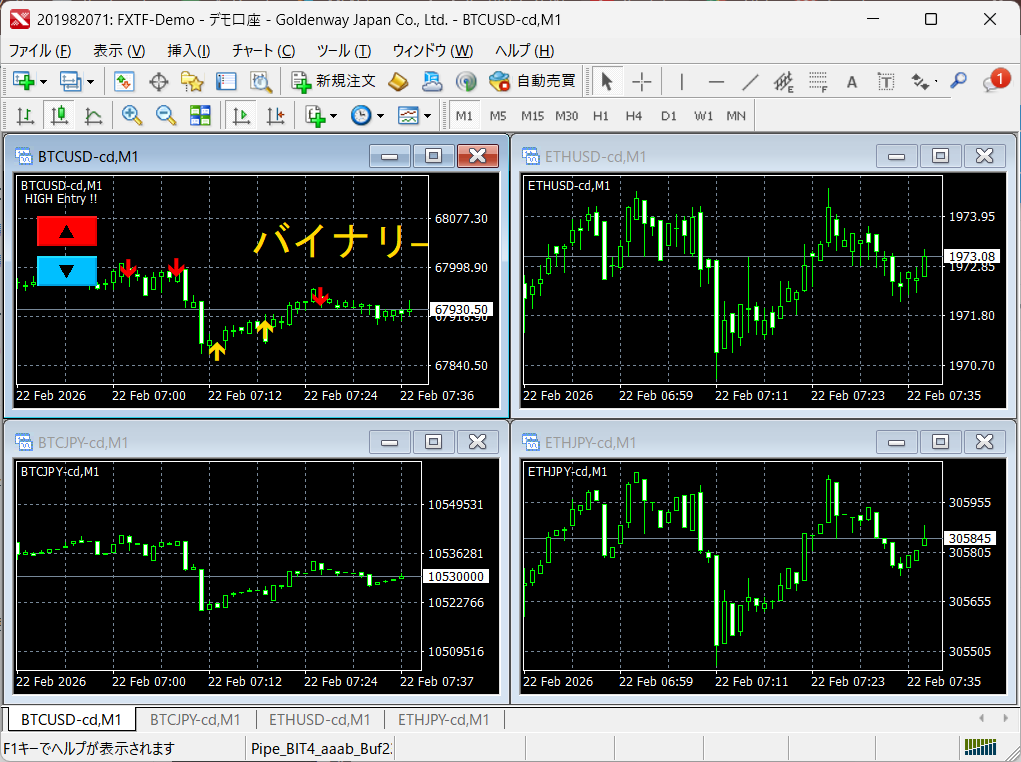
Task: Switch timeframe to D1
Action: click(669, 115)
